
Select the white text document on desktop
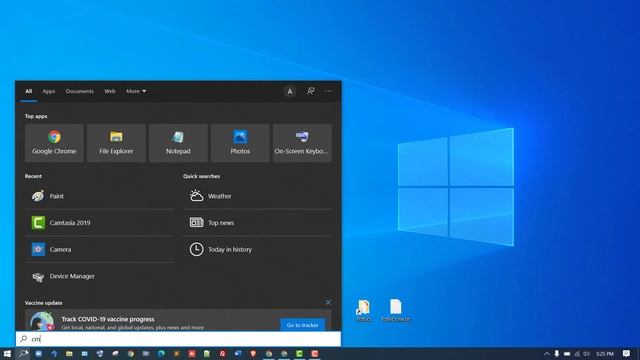(x=396, y=311)
